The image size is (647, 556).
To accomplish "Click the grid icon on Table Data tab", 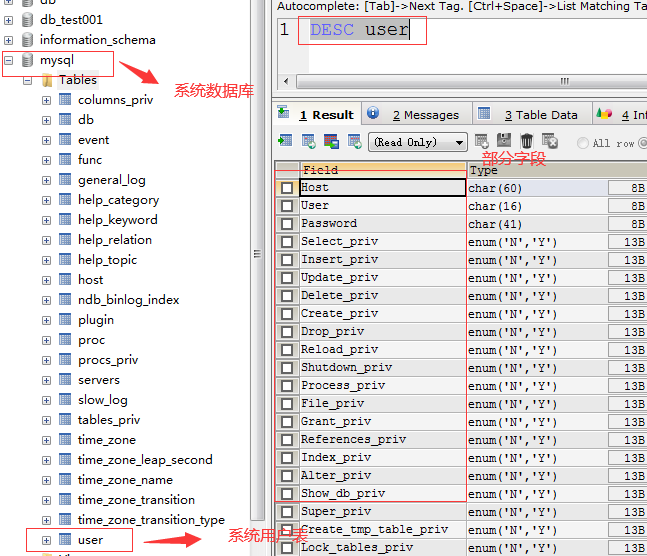I will pos(484,113).
